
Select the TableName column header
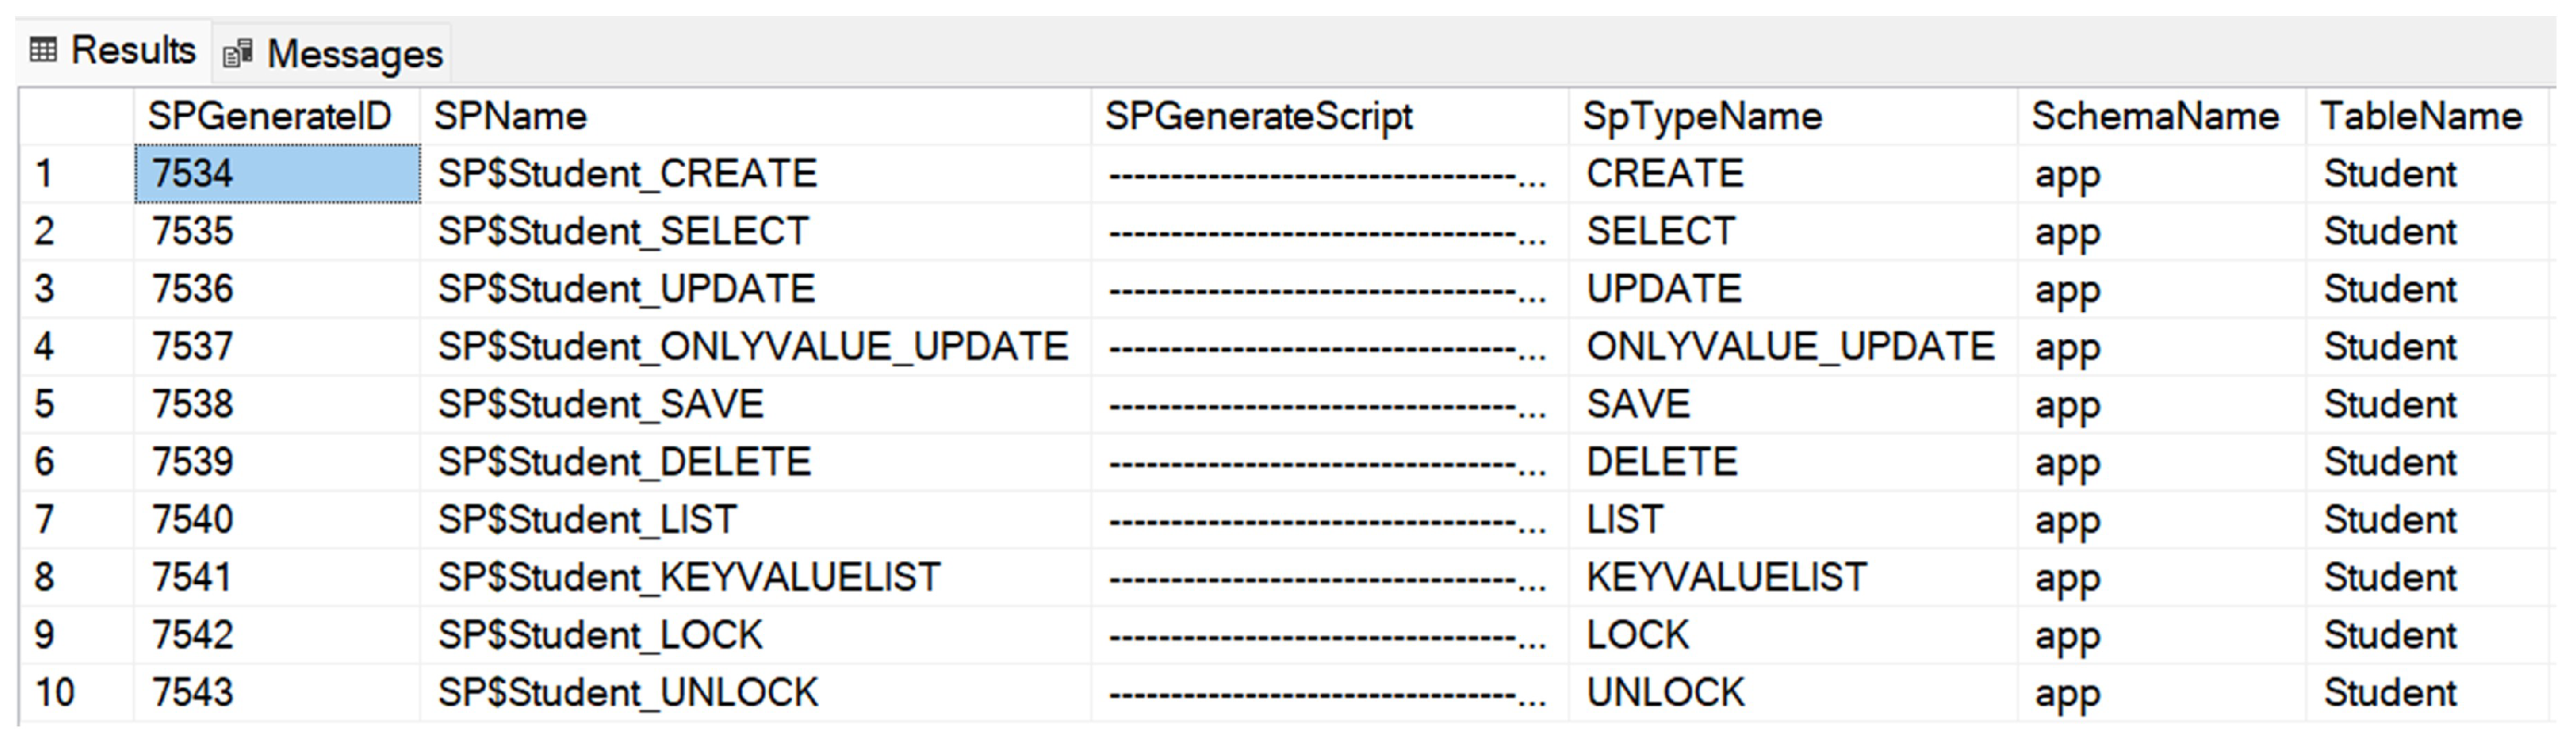click(x=2420, y=117)
